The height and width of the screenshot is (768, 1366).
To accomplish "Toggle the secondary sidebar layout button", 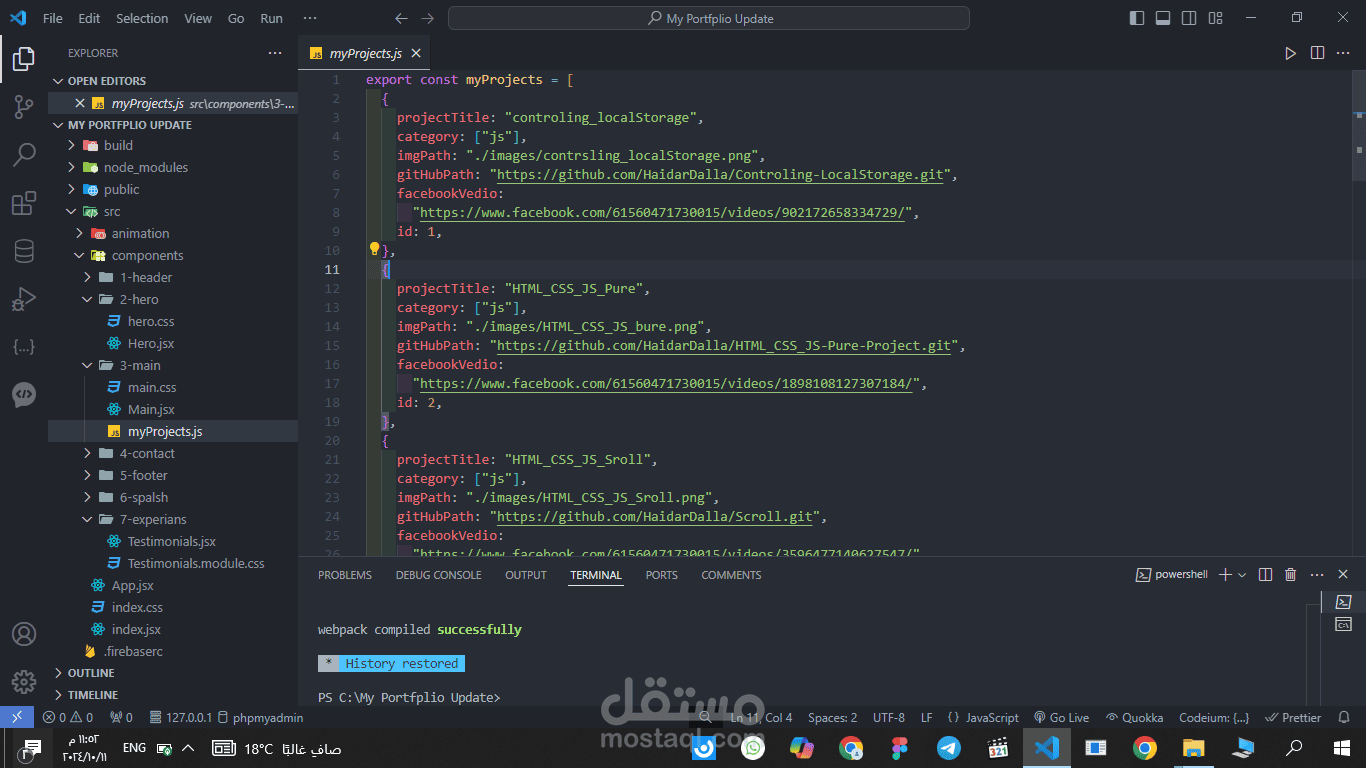I will coord(1189,18).
